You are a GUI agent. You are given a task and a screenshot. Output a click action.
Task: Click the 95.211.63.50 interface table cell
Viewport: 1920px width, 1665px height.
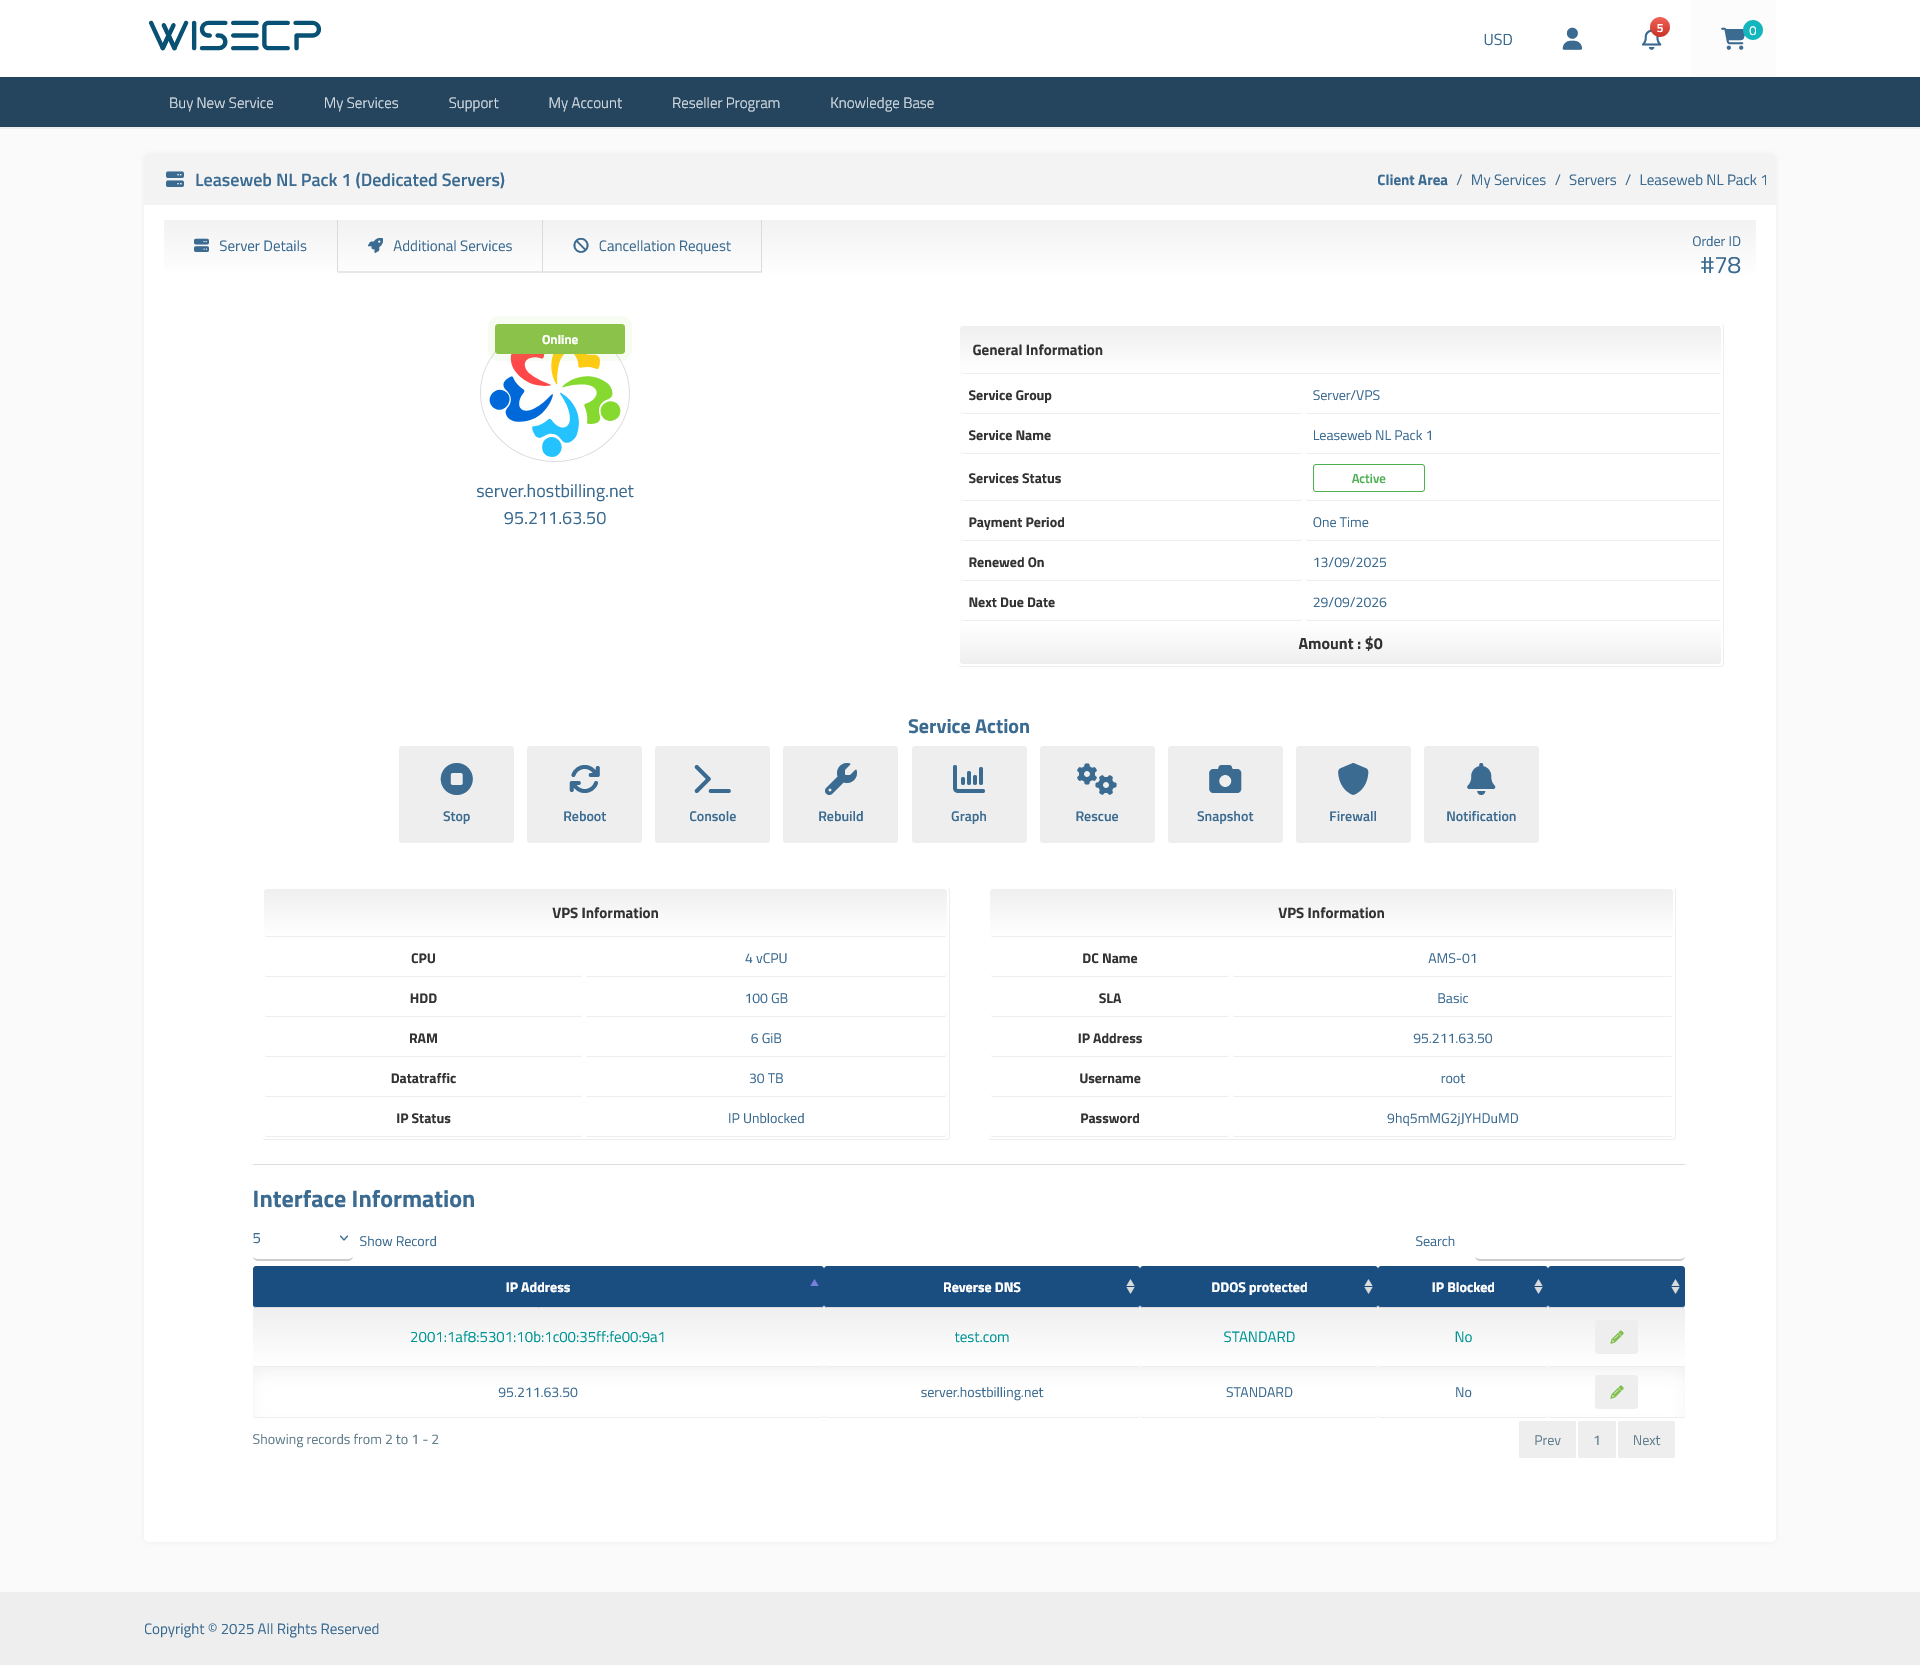click(x=538, y=1392)
